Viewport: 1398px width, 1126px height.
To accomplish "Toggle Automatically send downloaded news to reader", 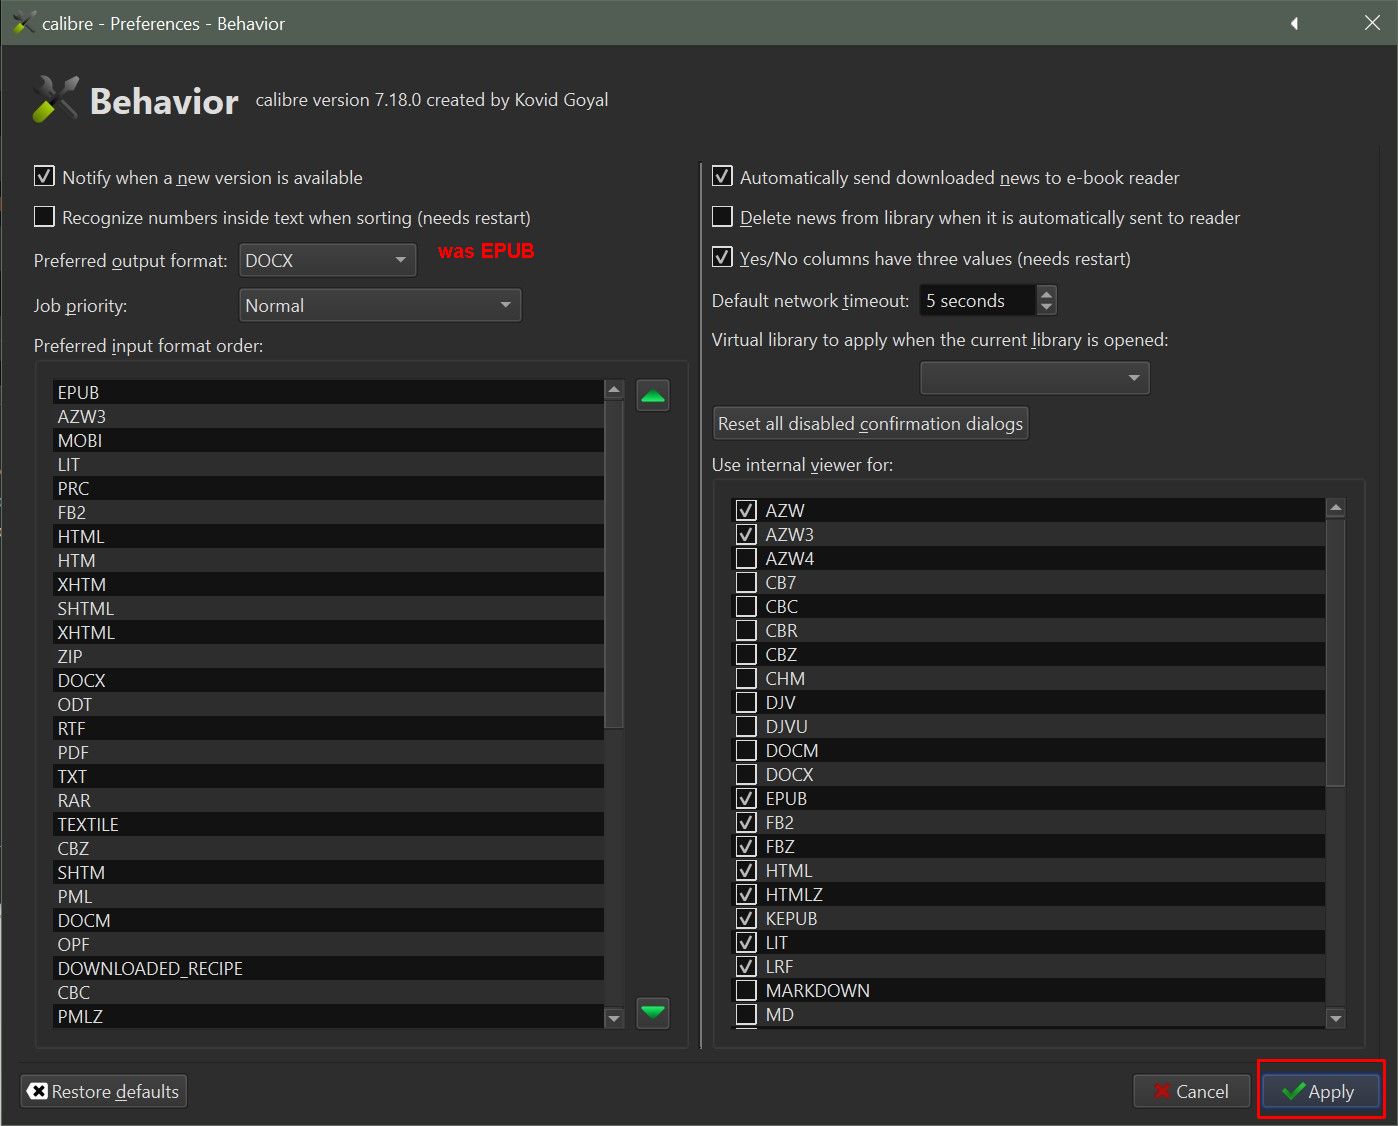I will tap(722, 177).
